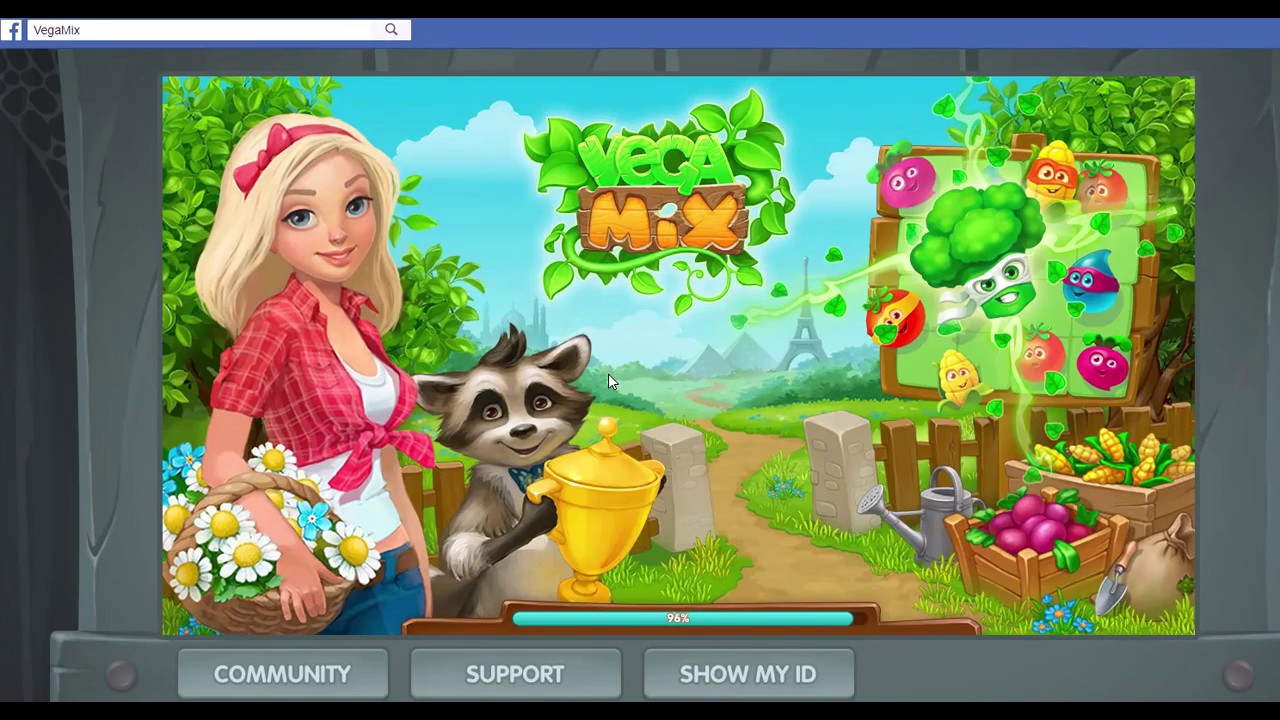The image size is (1280, 720).
Task: Click the search magnifier icon
Action: tap(392, 30)
